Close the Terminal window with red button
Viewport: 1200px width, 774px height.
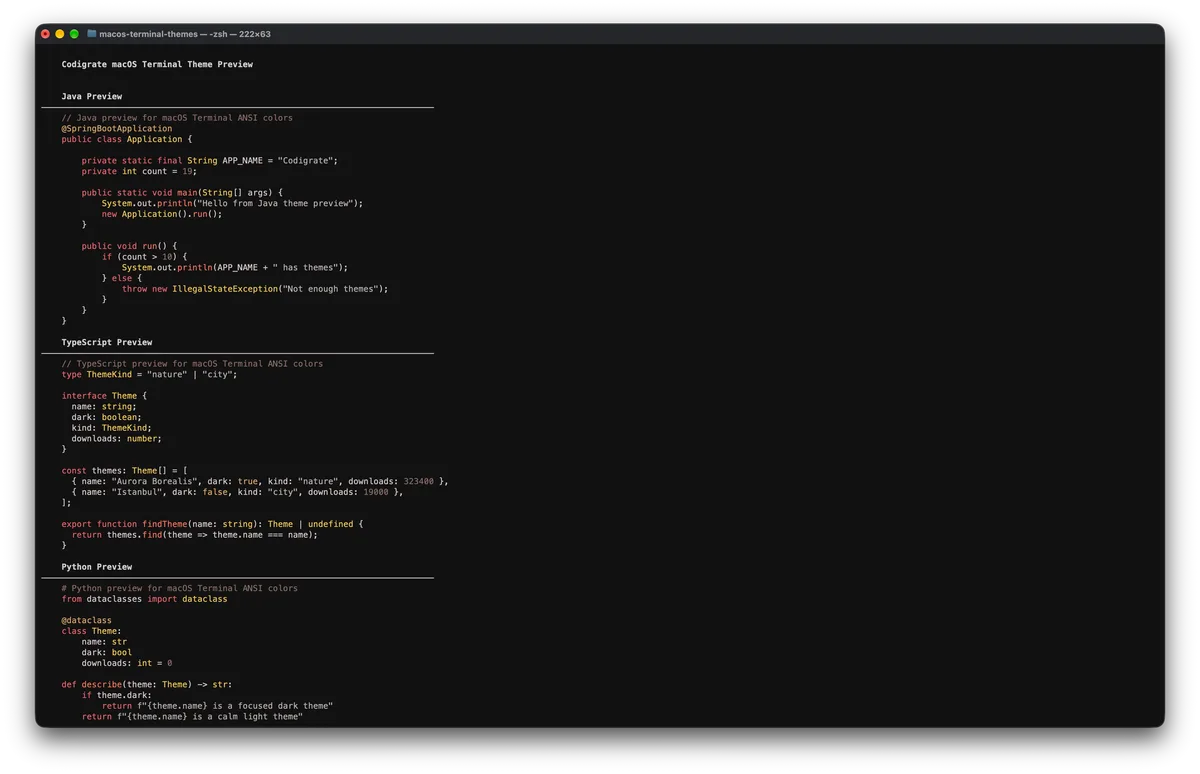[45, 34]
